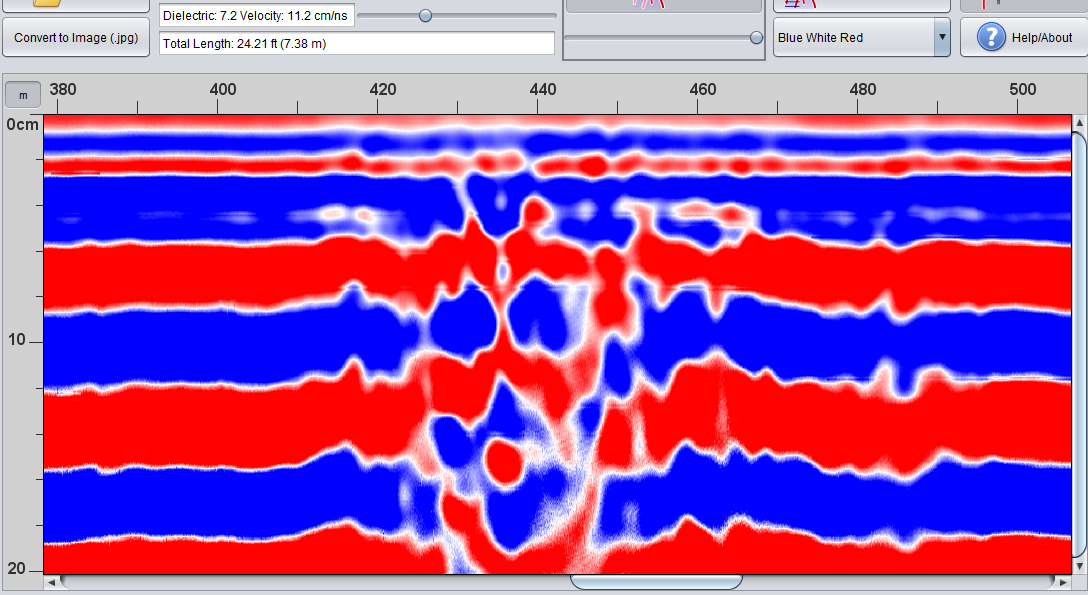Open the Help/About dialog
The height and width of the screenshot is (595, 1088).
click(x=1023, y=37)
